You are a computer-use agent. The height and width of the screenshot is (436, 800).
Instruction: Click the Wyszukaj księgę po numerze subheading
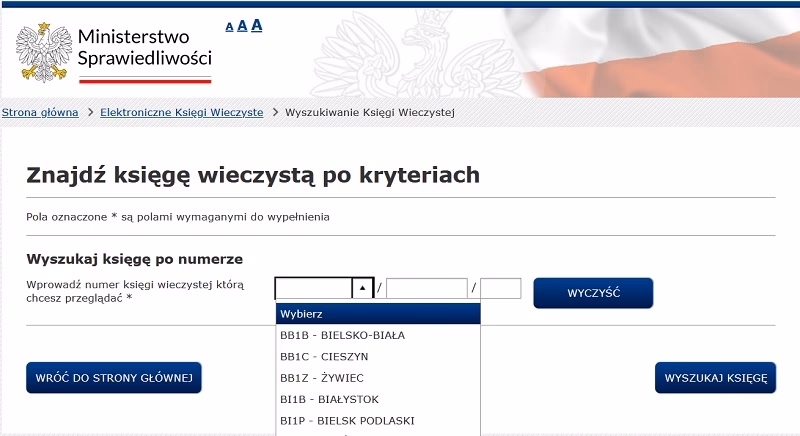pos(135,259)
